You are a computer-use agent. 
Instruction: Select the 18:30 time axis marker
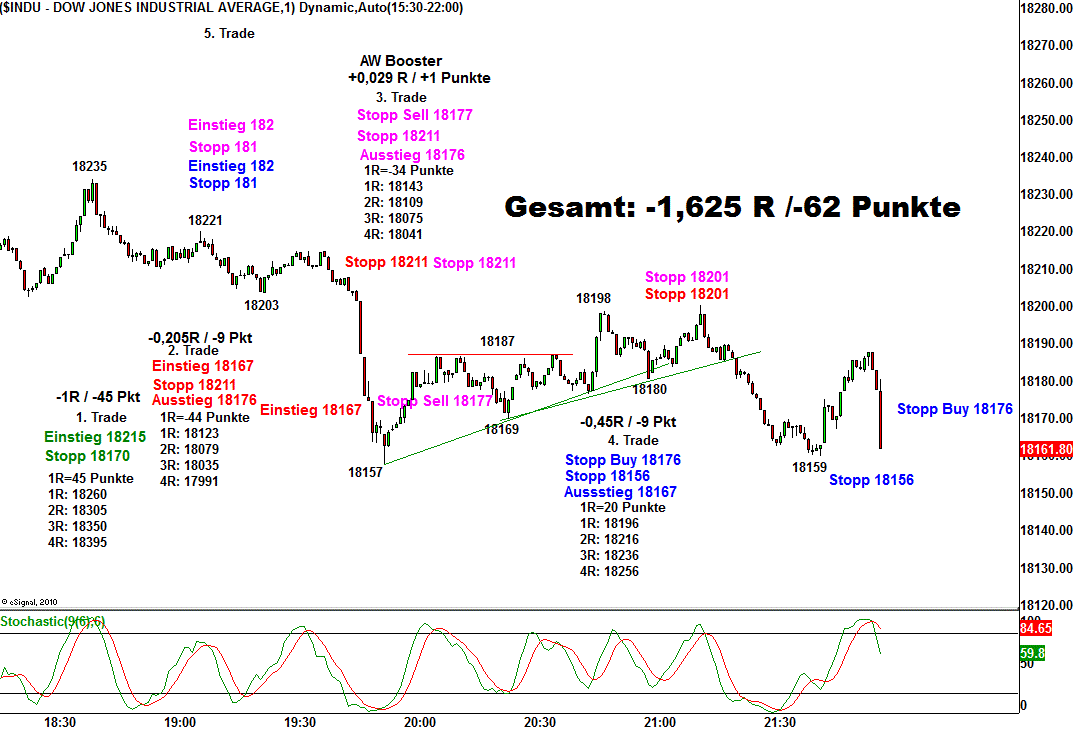[61, 722]
